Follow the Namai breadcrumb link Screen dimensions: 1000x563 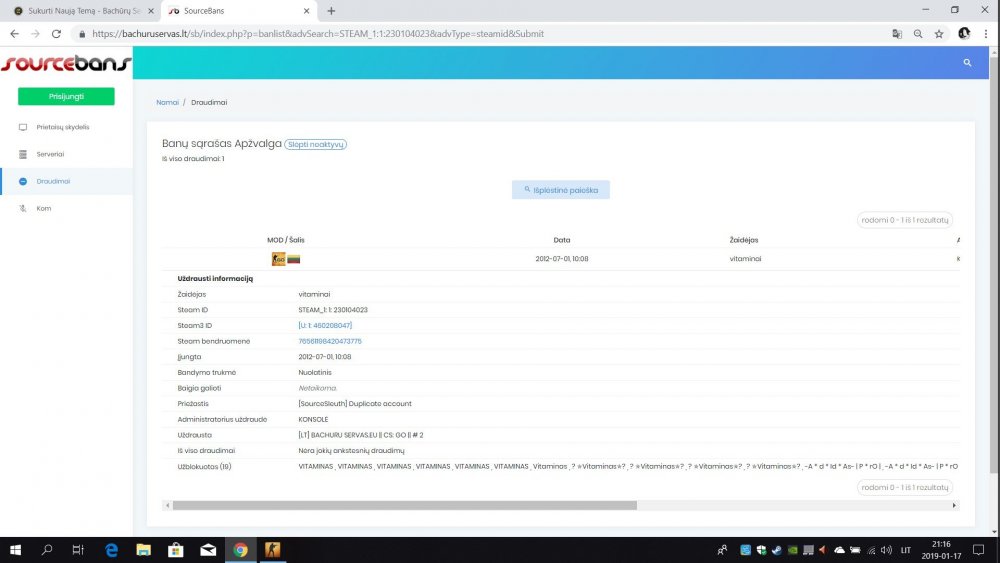[167, 102]
